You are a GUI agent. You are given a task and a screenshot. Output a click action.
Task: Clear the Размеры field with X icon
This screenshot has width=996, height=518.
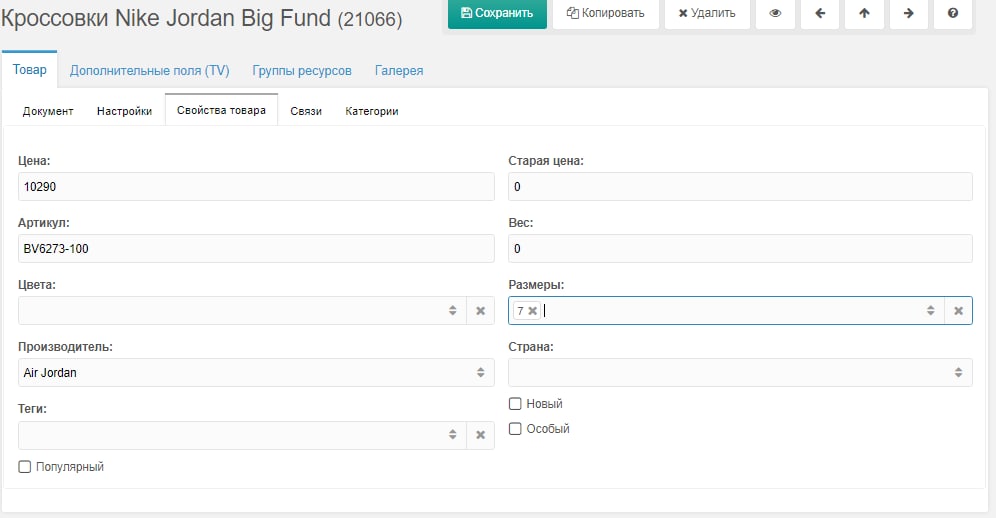click(959, 311)
